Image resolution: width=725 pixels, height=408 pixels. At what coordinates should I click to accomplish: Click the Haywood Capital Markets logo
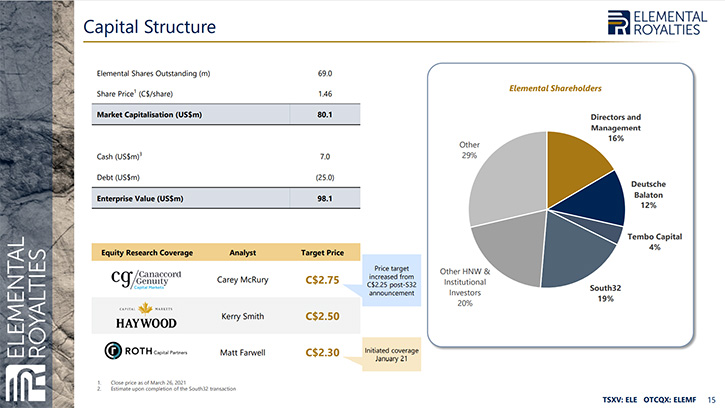[146, 316]
